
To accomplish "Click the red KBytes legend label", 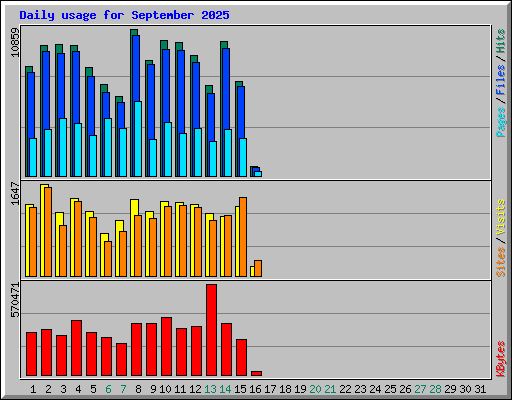I will [x=501, y=359].
